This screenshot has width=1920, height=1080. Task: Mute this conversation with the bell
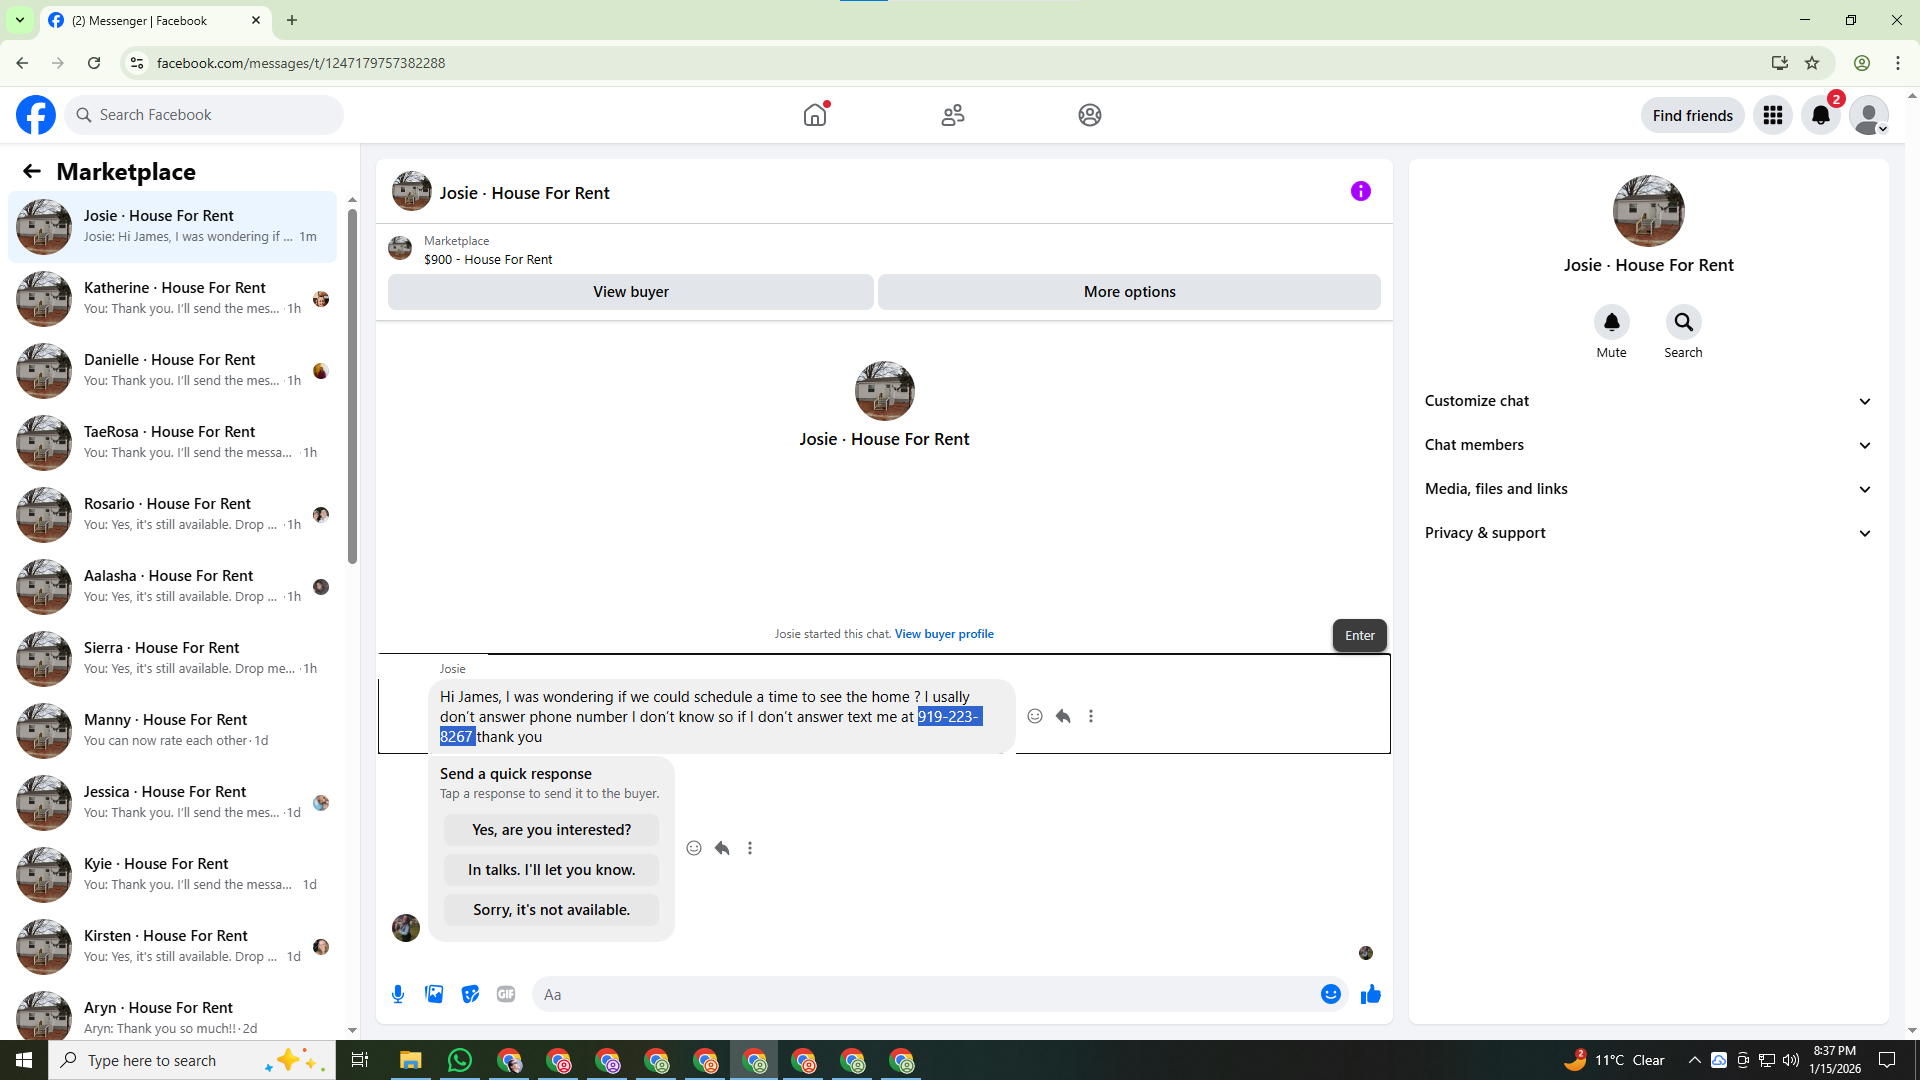click(x=1611, y=322)
